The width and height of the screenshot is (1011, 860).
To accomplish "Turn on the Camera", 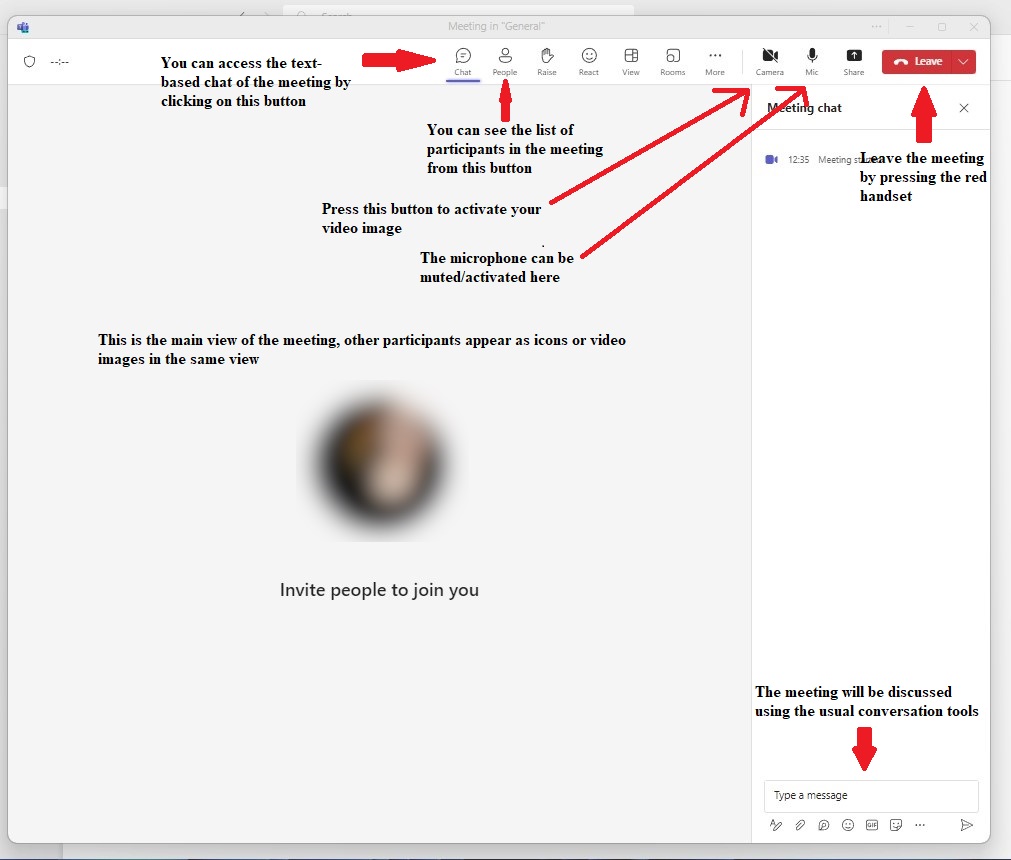I will coord(769,60).
